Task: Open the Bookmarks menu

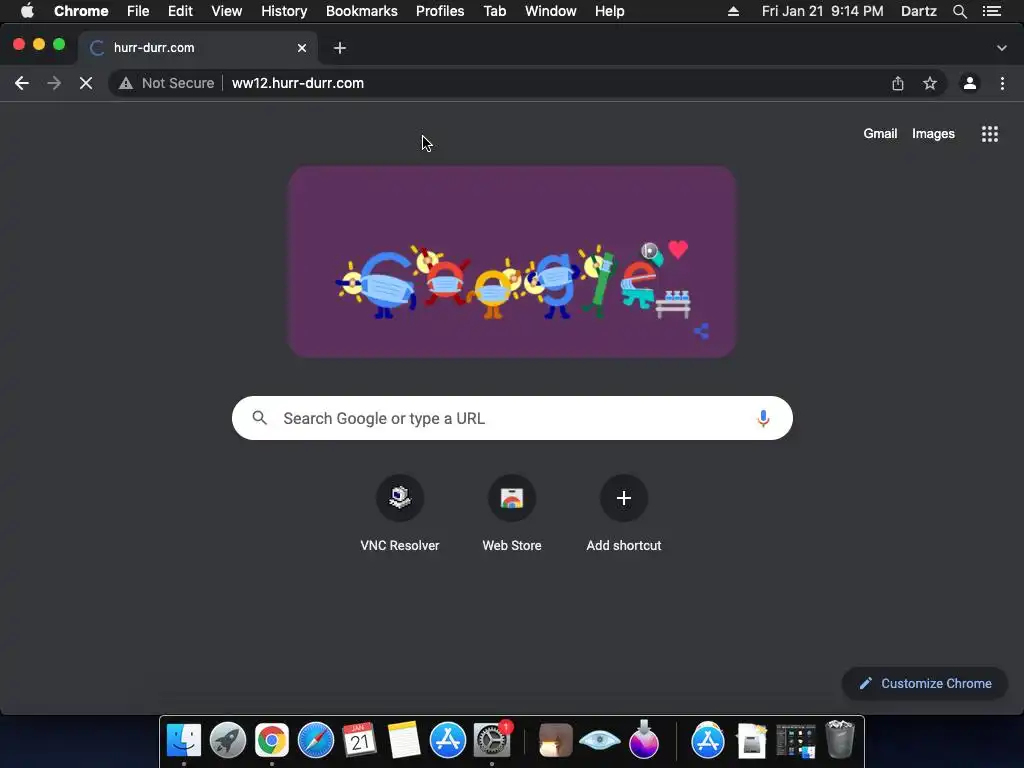Action: pos(362,11)
